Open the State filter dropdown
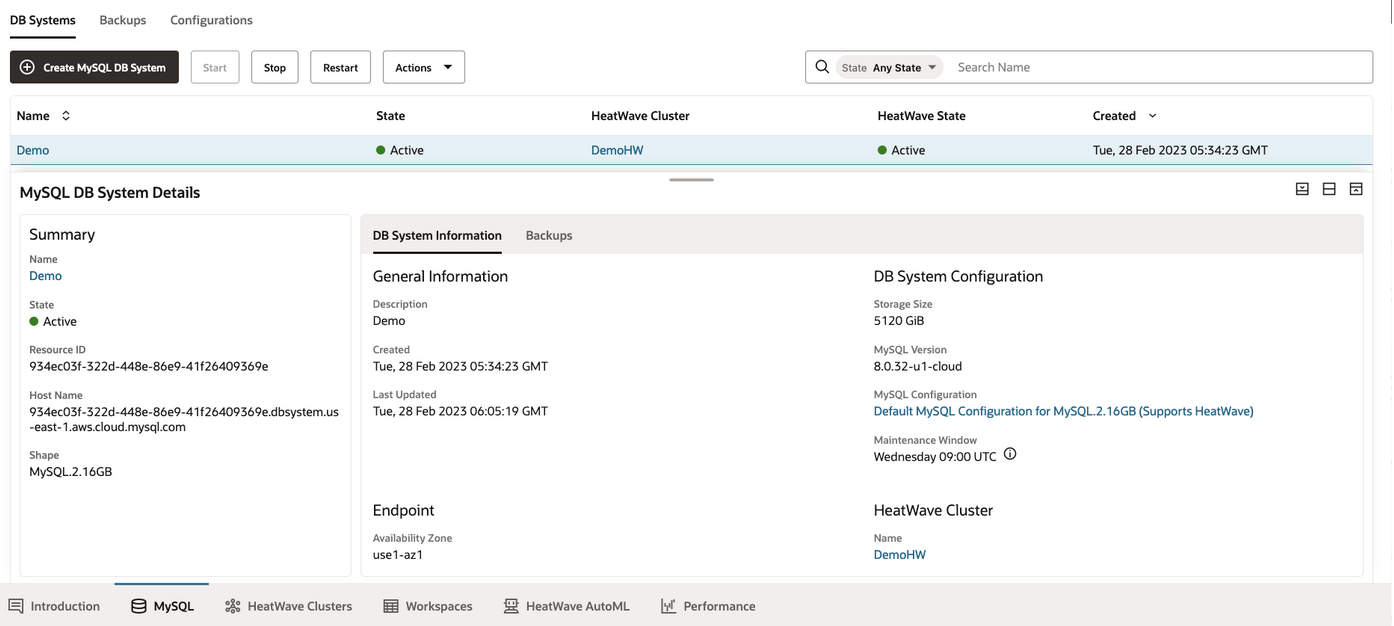Image resolution: width=1394 pixels, height=626 pixels. point(889,68)
